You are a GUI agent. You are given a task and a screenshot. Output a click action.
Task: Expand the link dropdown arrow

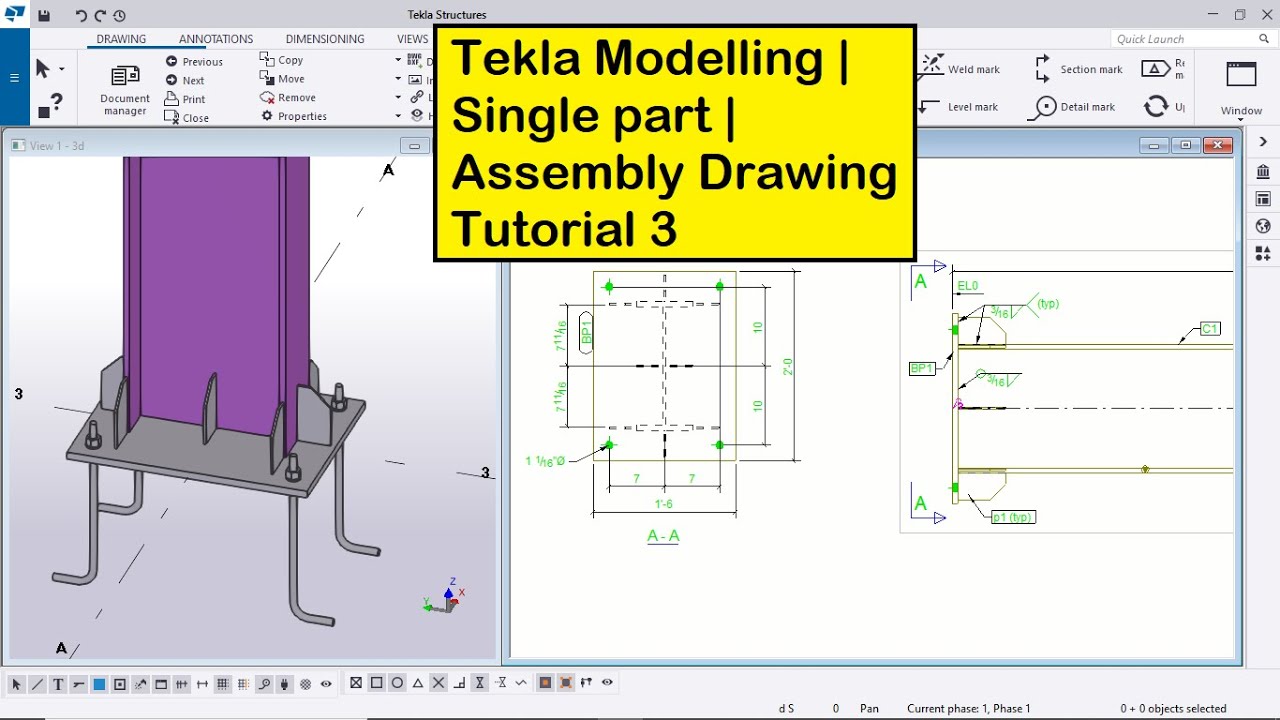click(398, 97)
